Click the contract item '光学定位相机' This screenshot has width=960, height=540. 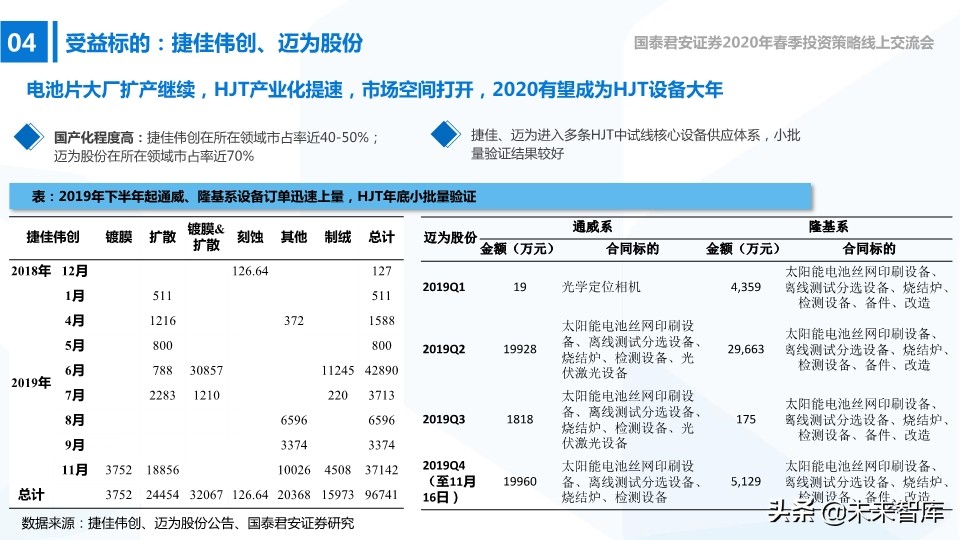pyautogui.click(x=601, y=287)
